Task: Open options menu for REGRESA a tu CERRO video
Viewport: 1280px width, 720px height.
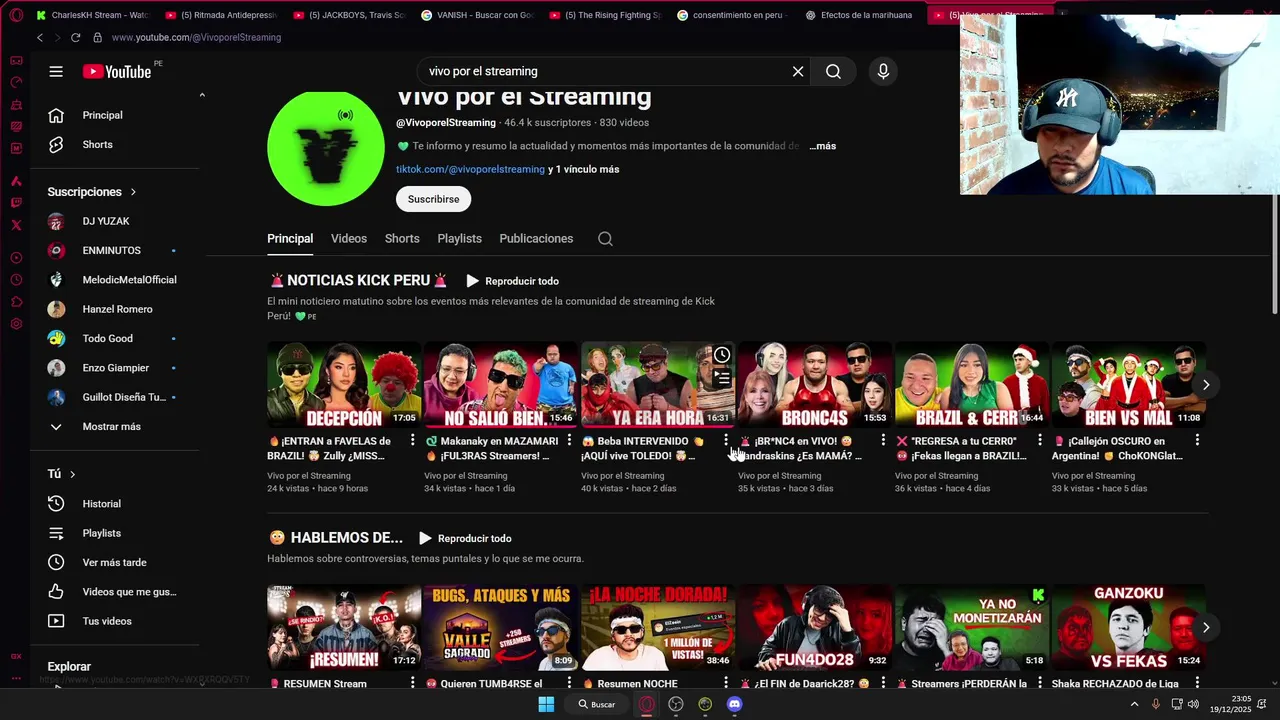Action: (1040, 440)
